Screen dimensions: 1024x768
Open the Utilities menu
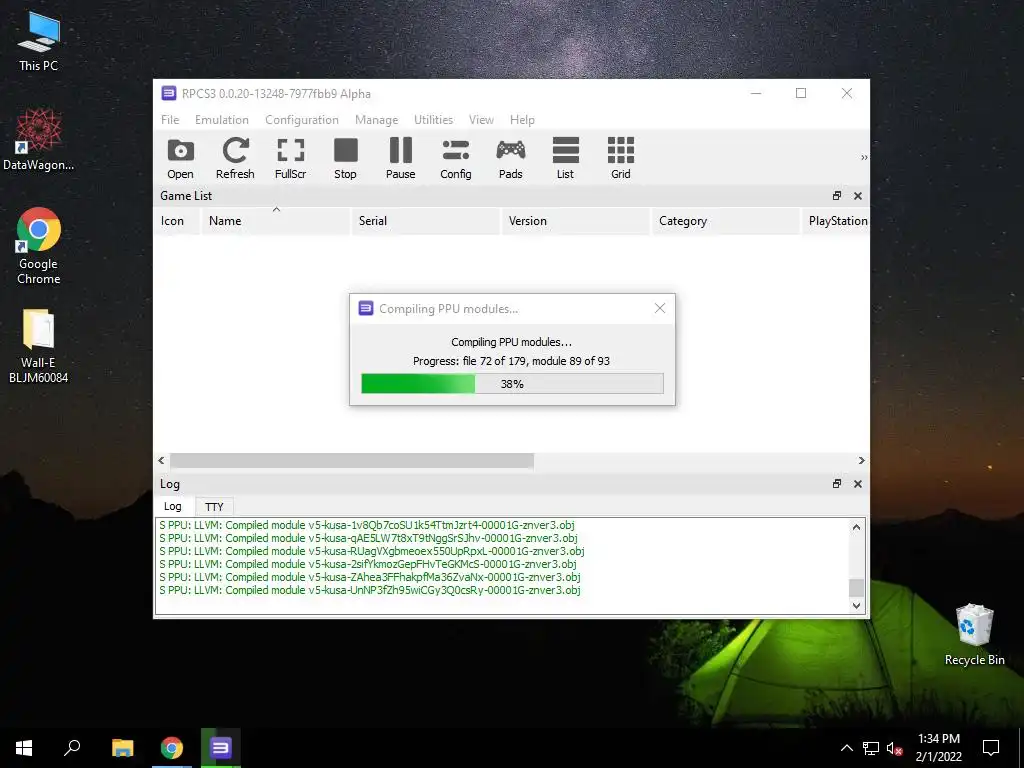433,120
